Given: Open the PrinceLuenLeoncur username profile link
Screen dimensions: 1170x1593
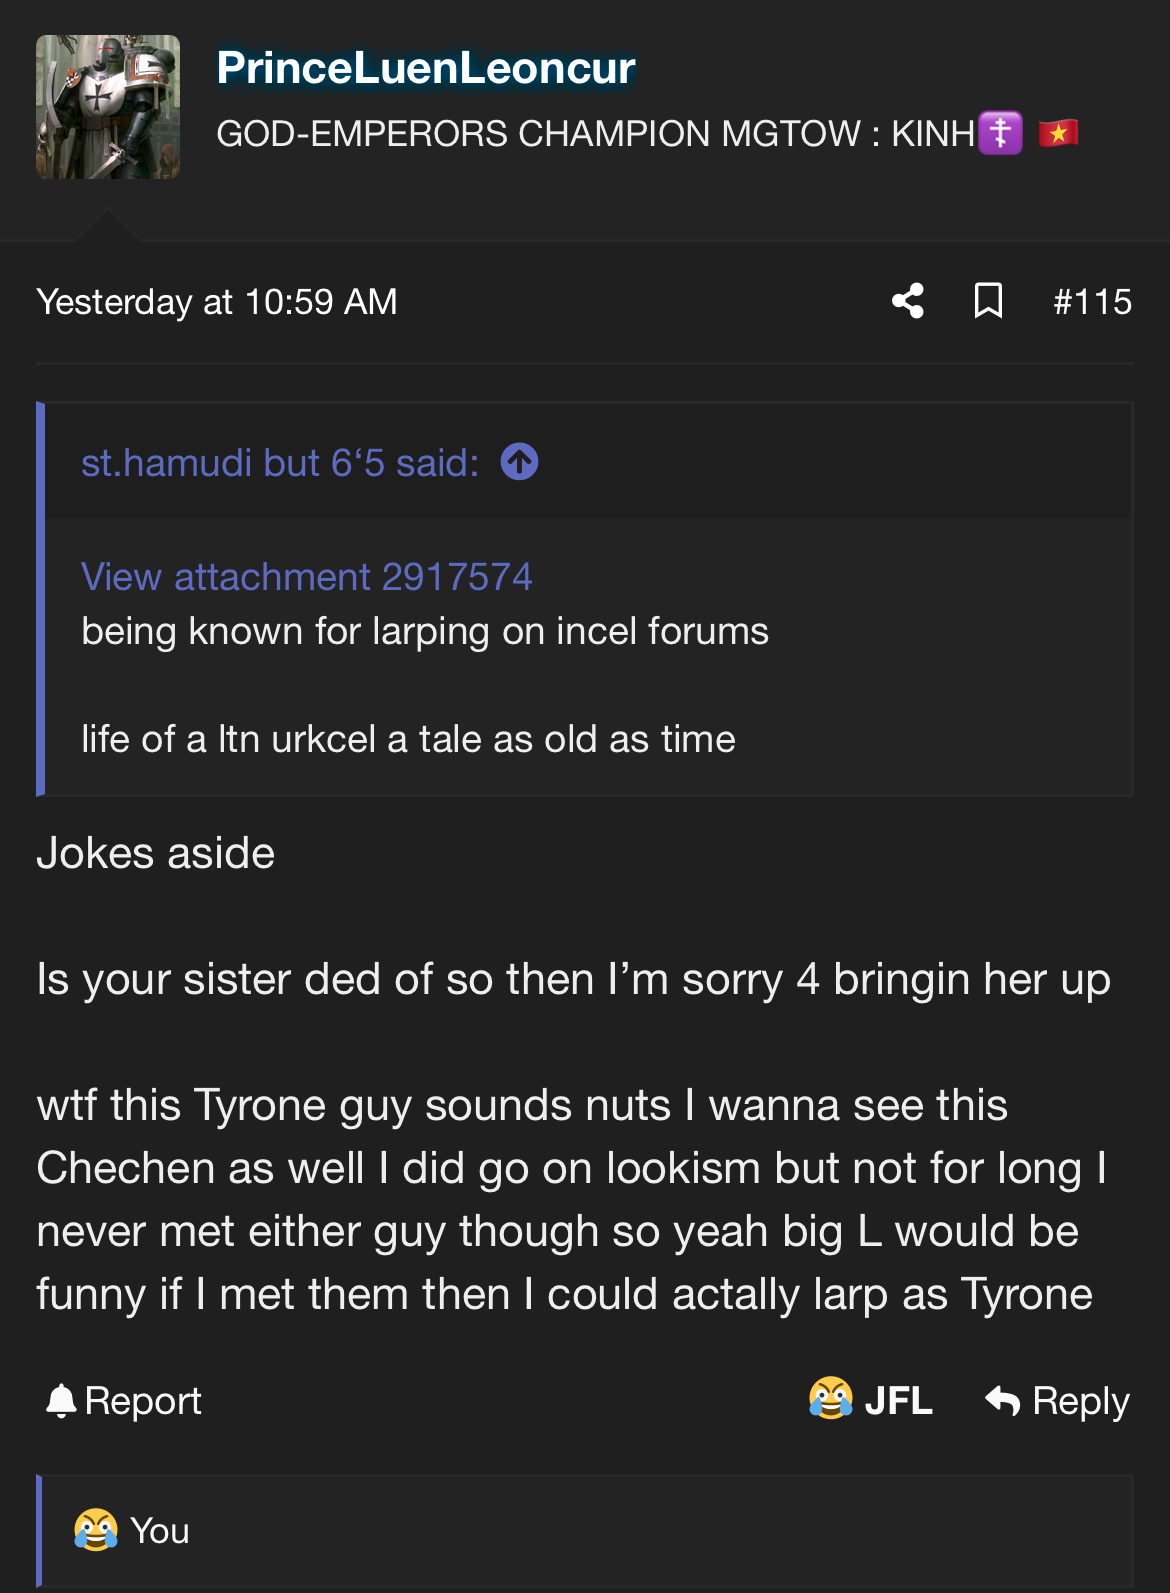Looking at the screenshot, I should point(425,68).
